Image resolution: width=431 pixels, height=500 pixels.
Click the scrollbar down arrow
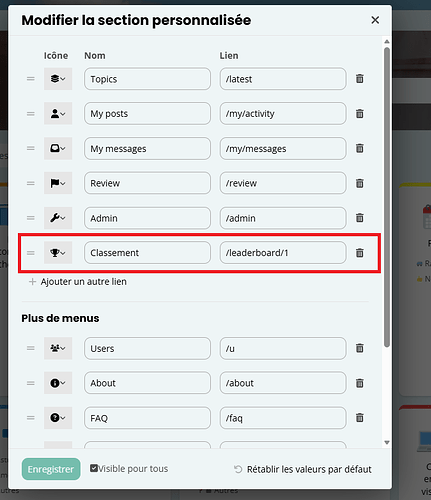pyautogui.click(x=387, y=442)
